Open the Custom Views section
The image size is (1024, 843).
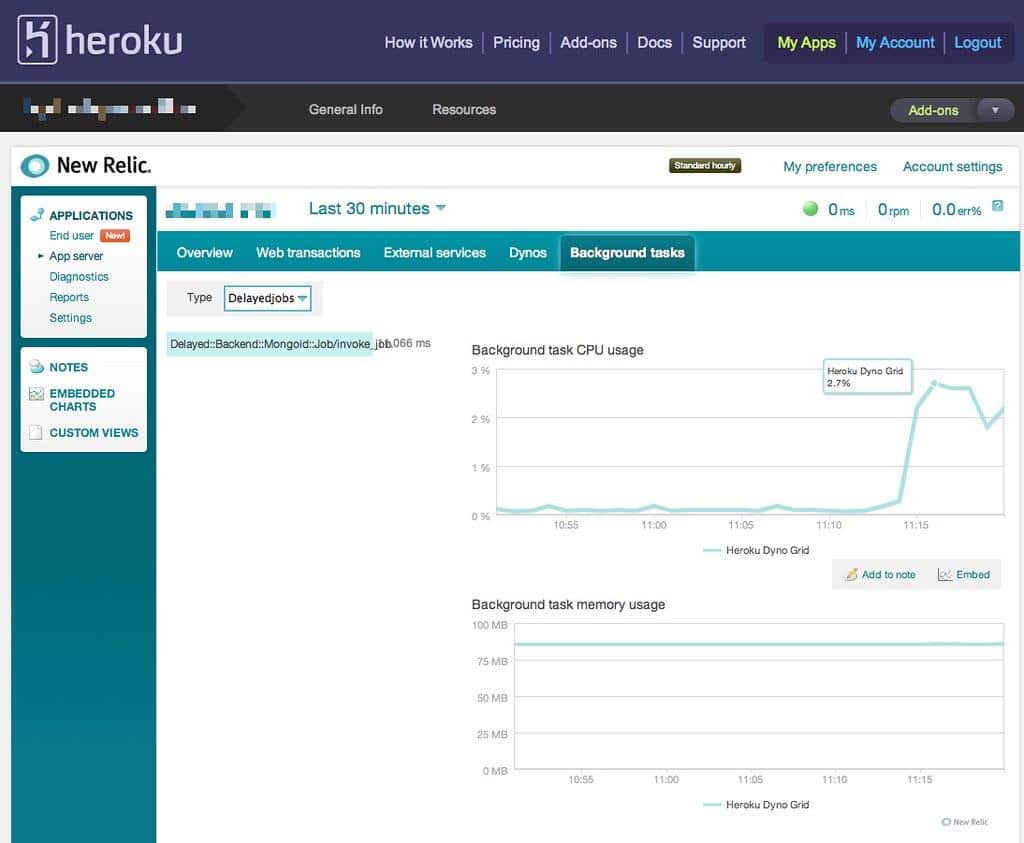pyautogui.click(x=93, y=432)
